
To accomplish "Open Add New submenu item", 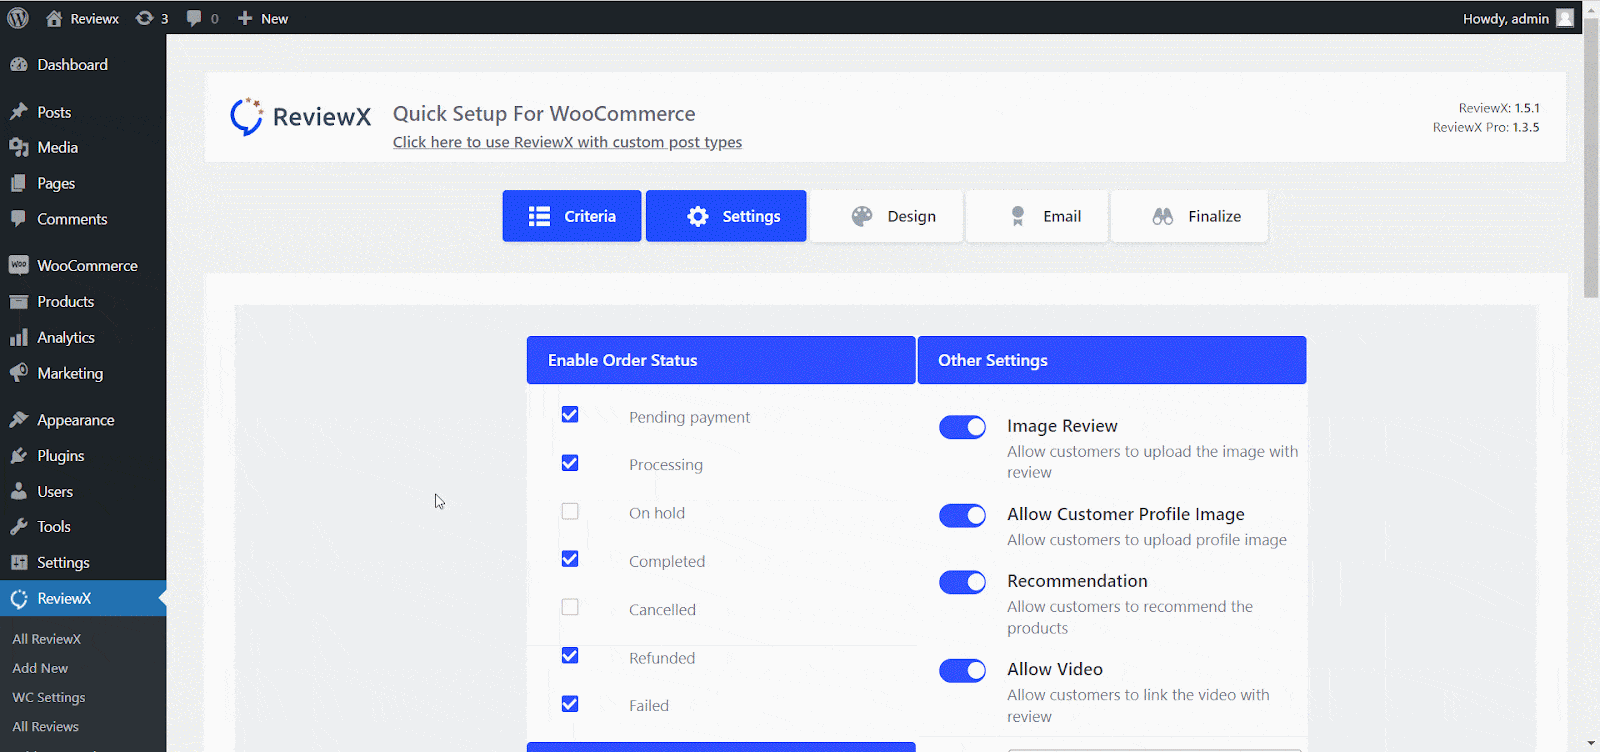I will click(x=40, y=668).
